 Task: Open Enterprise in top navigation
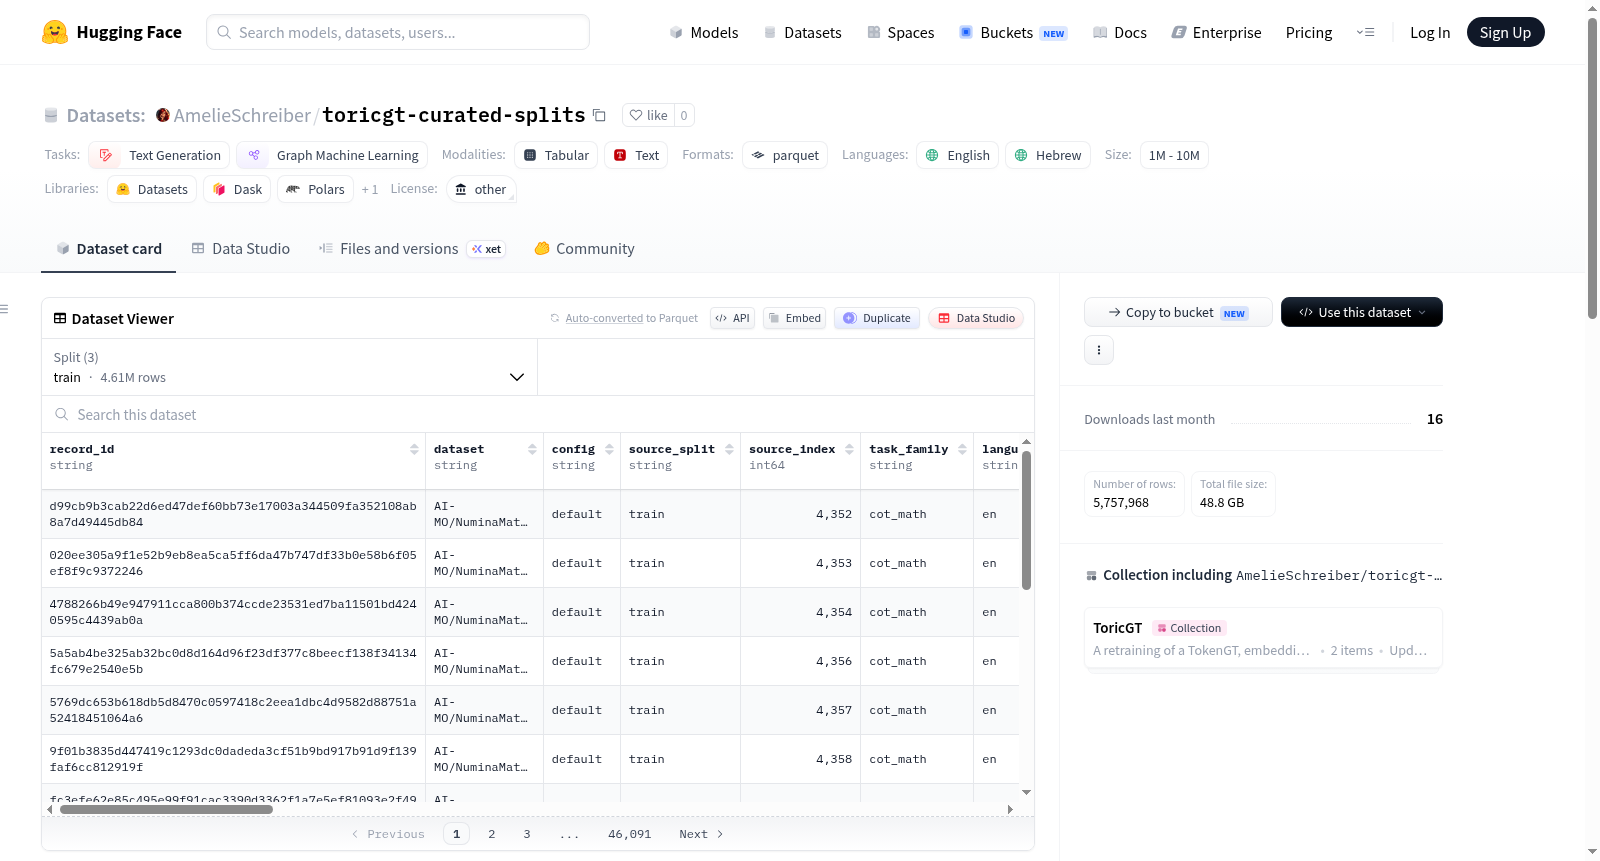[x=1217, y=32]
